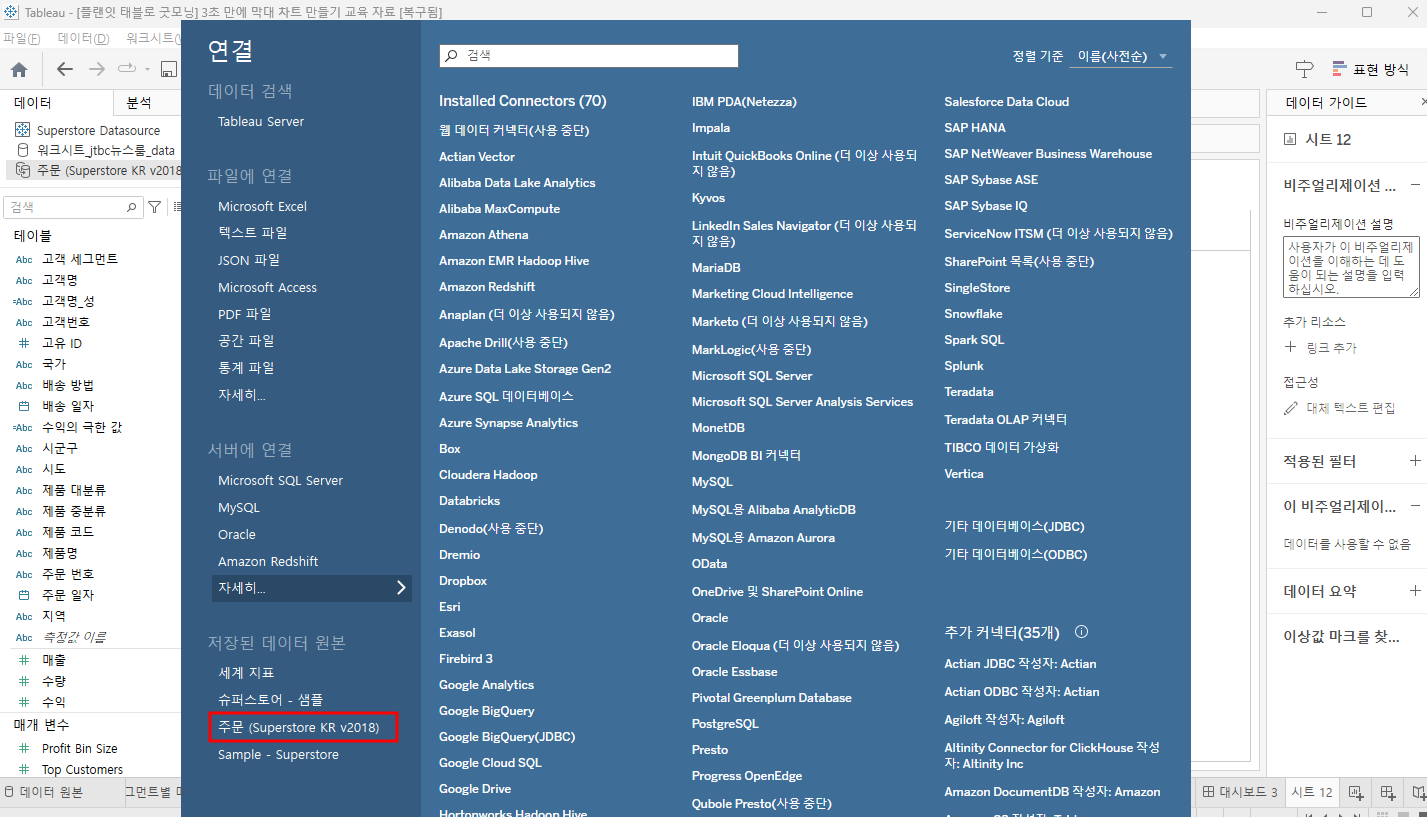This screenshot has height=817, width=1427.
Task: Choose the Salesforce Data Cloud connector
Action: coord(1006,101)
